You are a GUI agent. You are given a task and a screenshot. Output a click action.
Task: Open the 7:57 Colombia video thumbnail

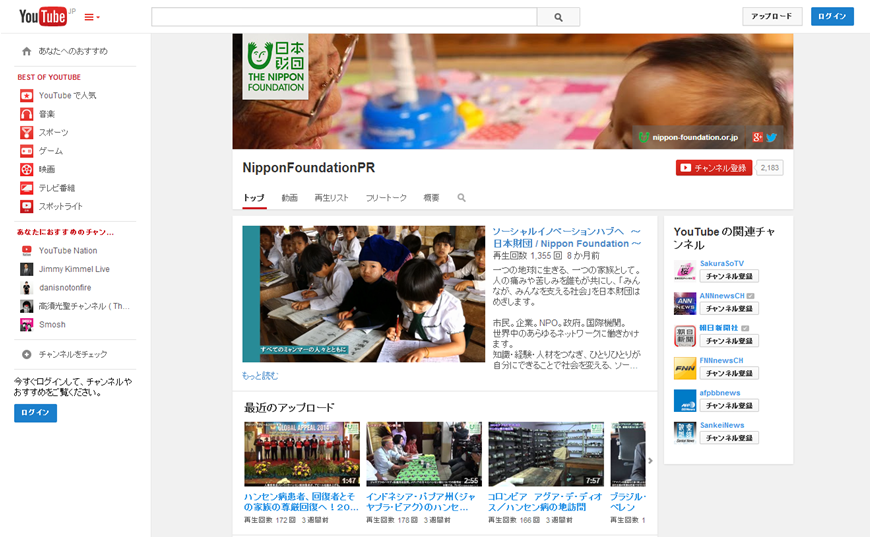[546, 454]
